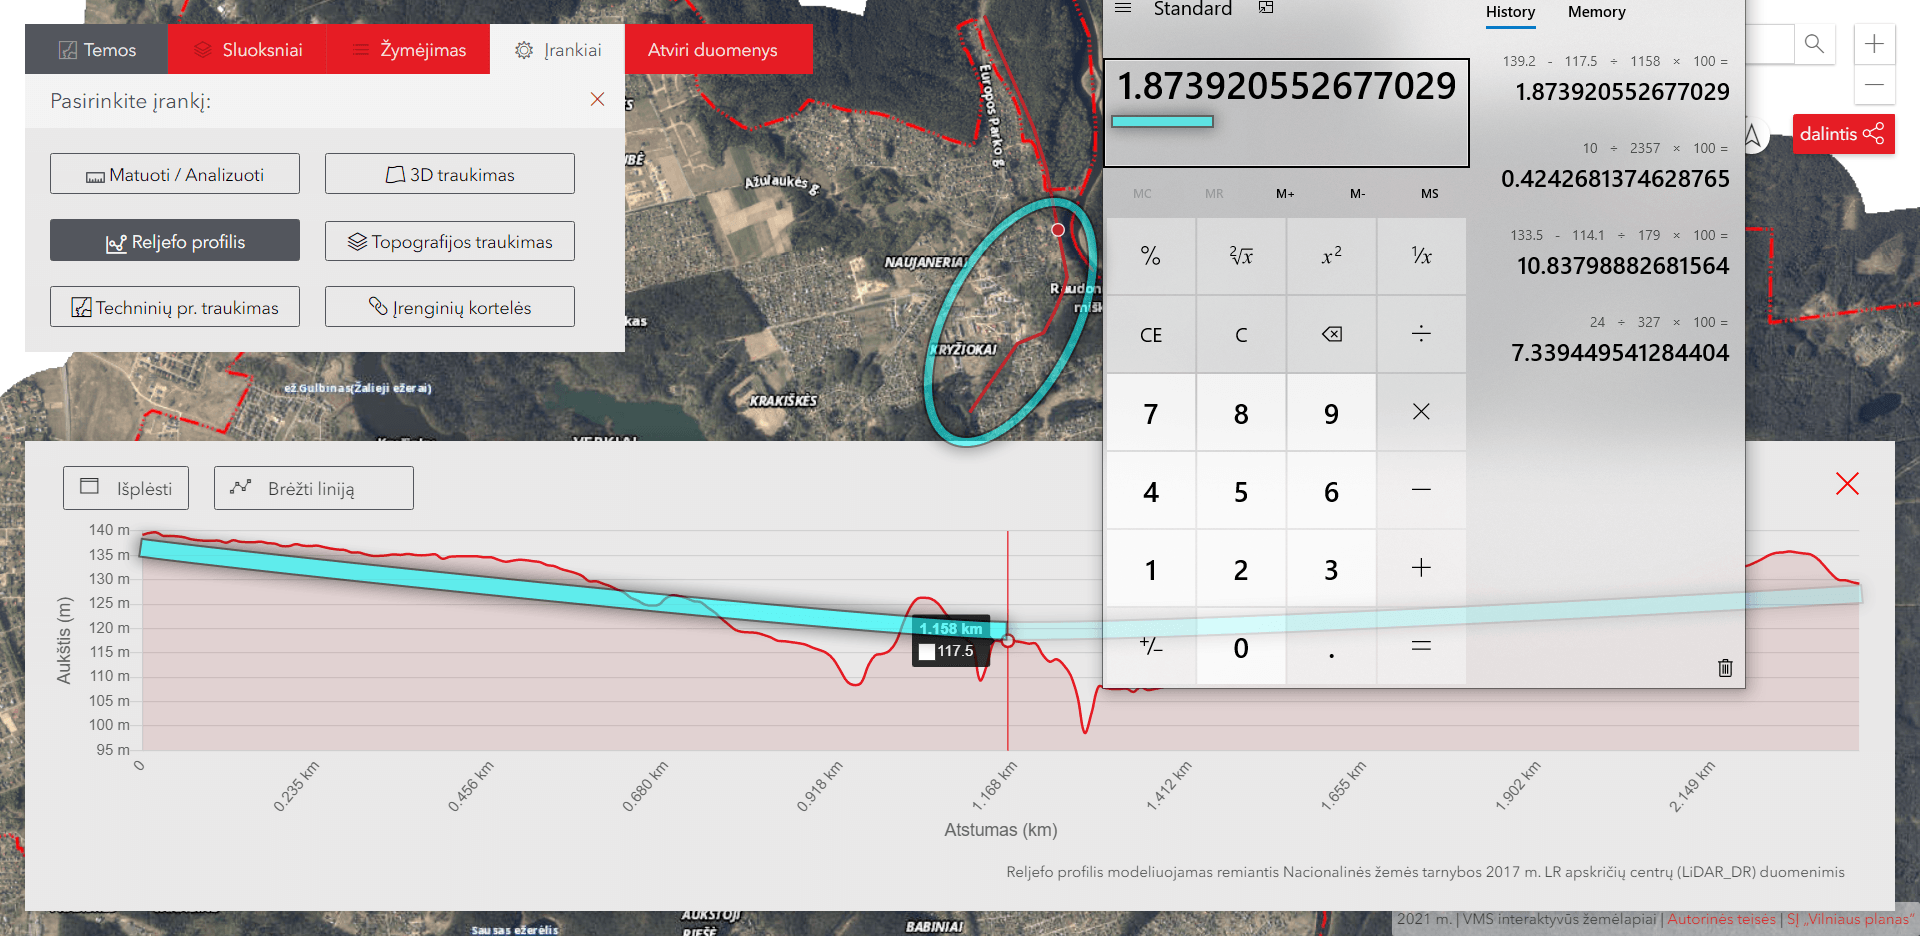Zoom out the map with minus button

(x=1874, y=85)
